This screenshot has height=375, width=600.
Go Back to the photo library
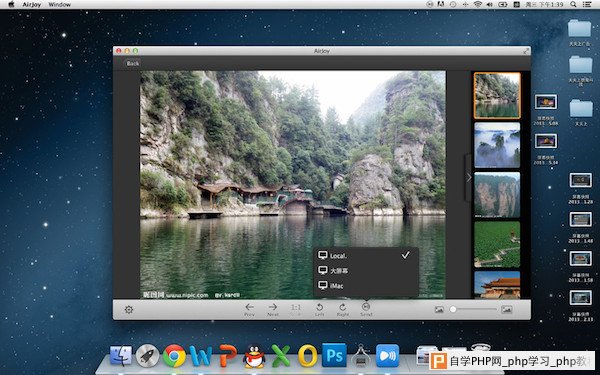(133, 63)
